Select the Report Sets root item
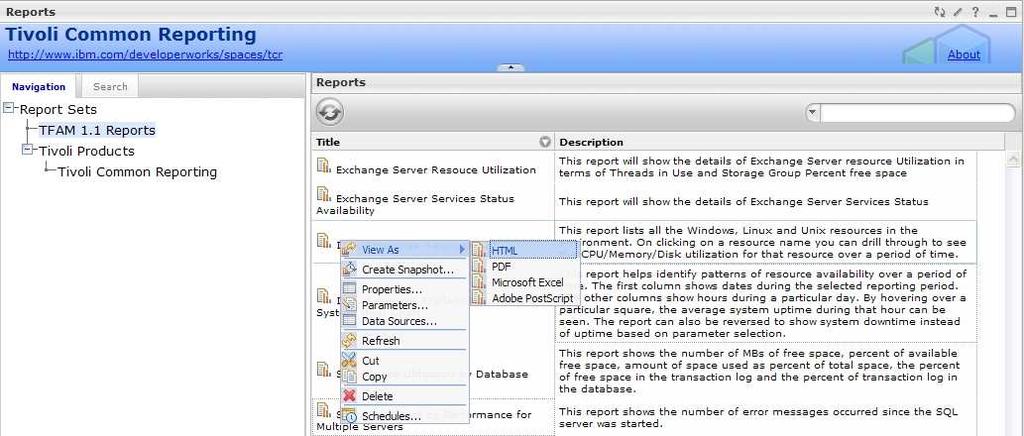 click(x=58, y=110)
